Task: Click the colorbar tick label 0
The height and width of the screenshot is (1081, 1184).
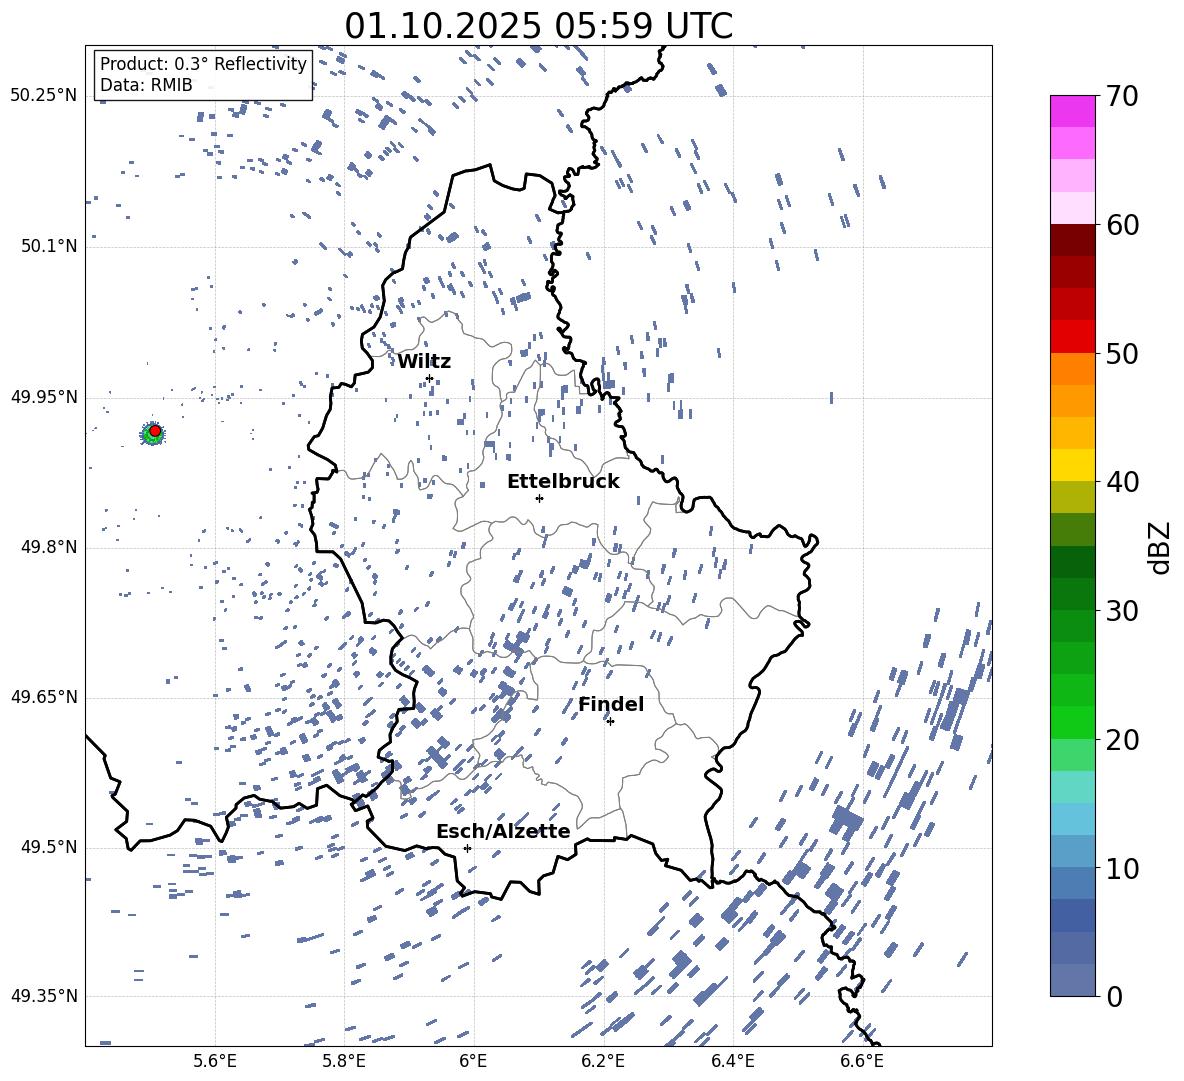Action: (1114, 997)
